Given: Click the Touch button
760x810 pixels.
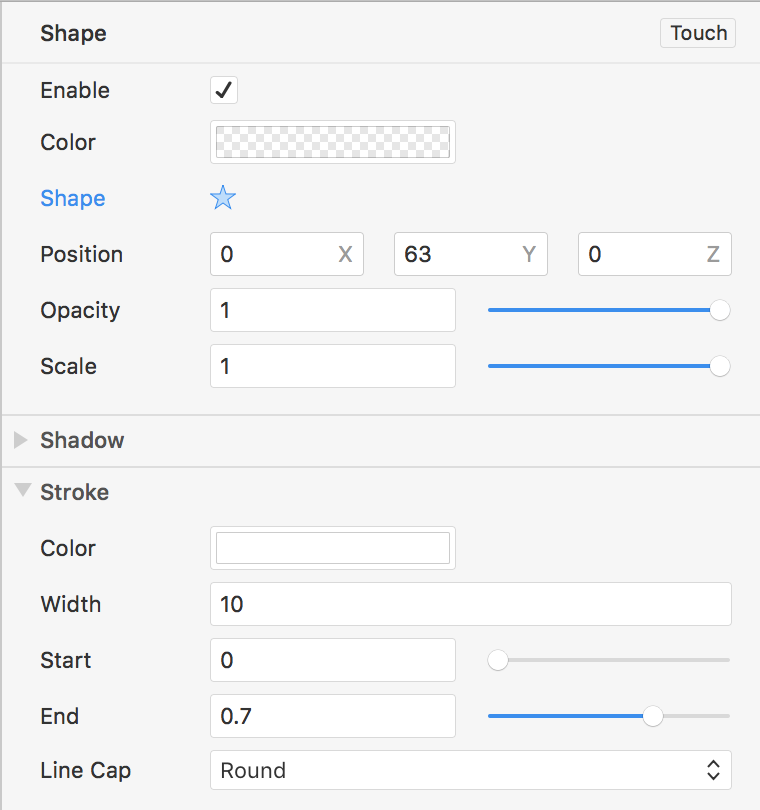Looking at the screenshot, I should [x=698, y=33].
